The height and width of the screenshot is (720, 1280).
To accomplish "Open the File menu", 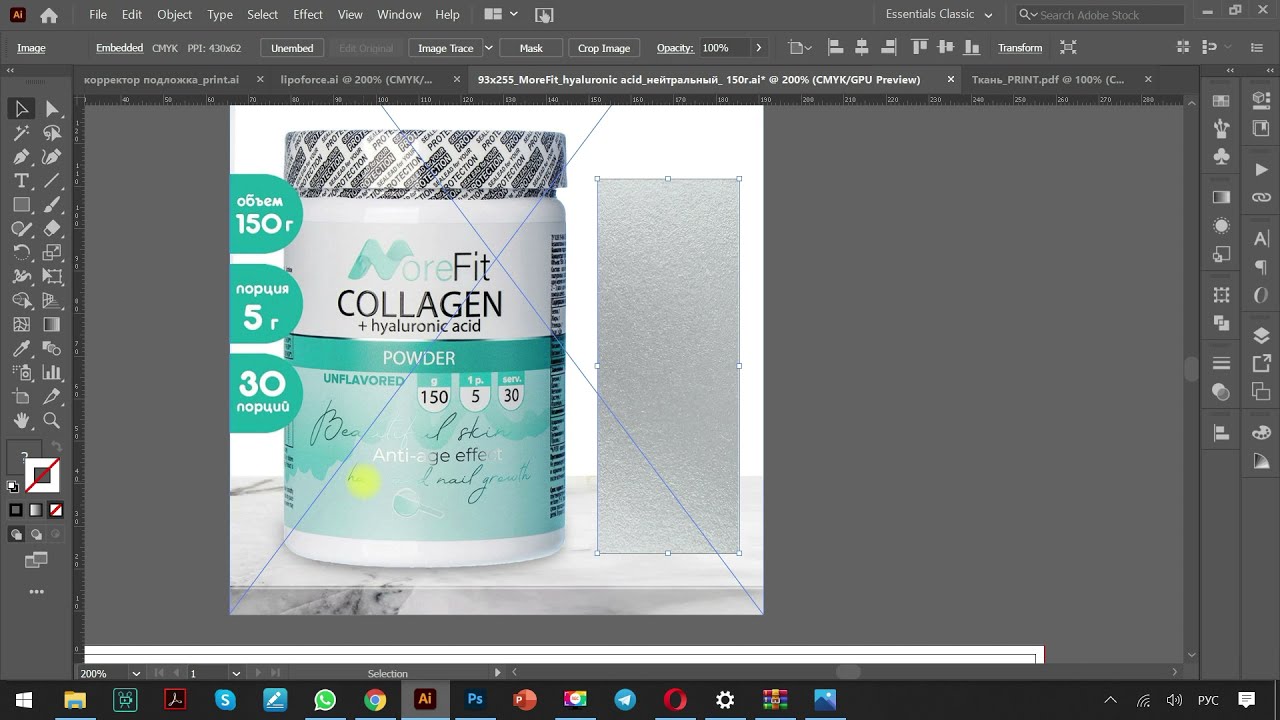I will [98, 15].
